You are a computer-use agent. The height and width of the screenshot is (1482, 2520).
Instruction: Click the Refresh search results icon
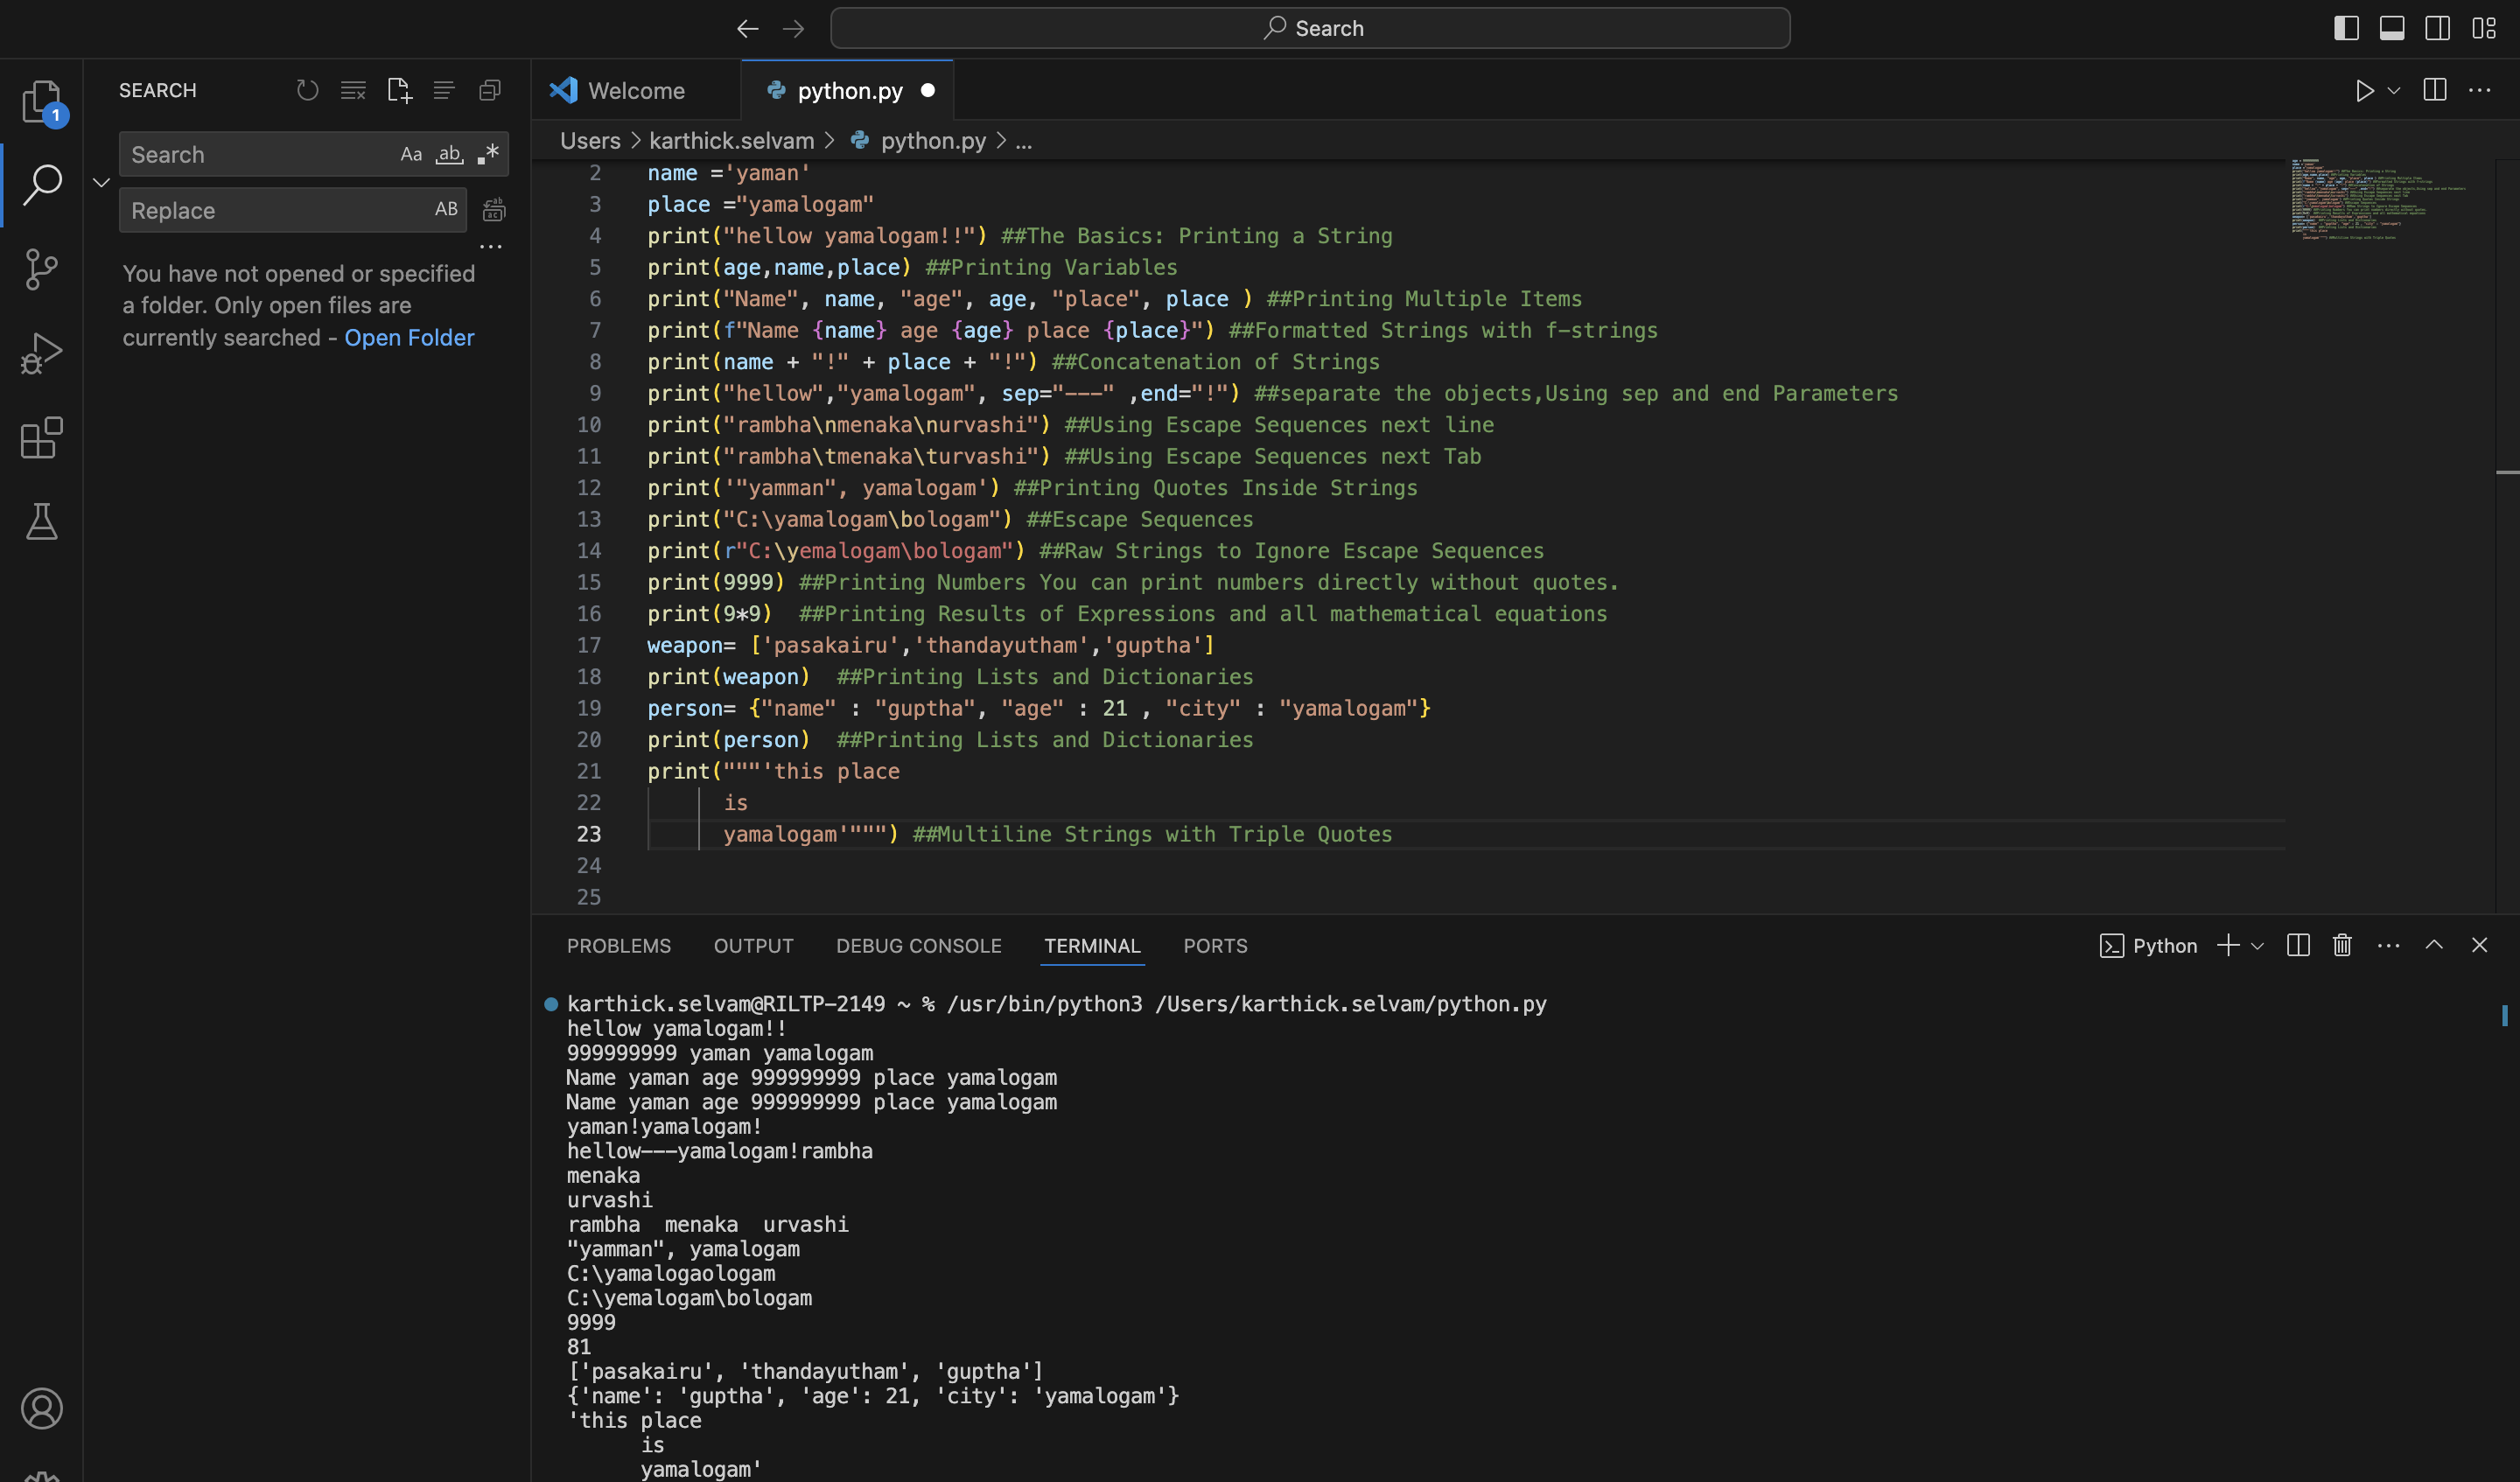(307, 90)
